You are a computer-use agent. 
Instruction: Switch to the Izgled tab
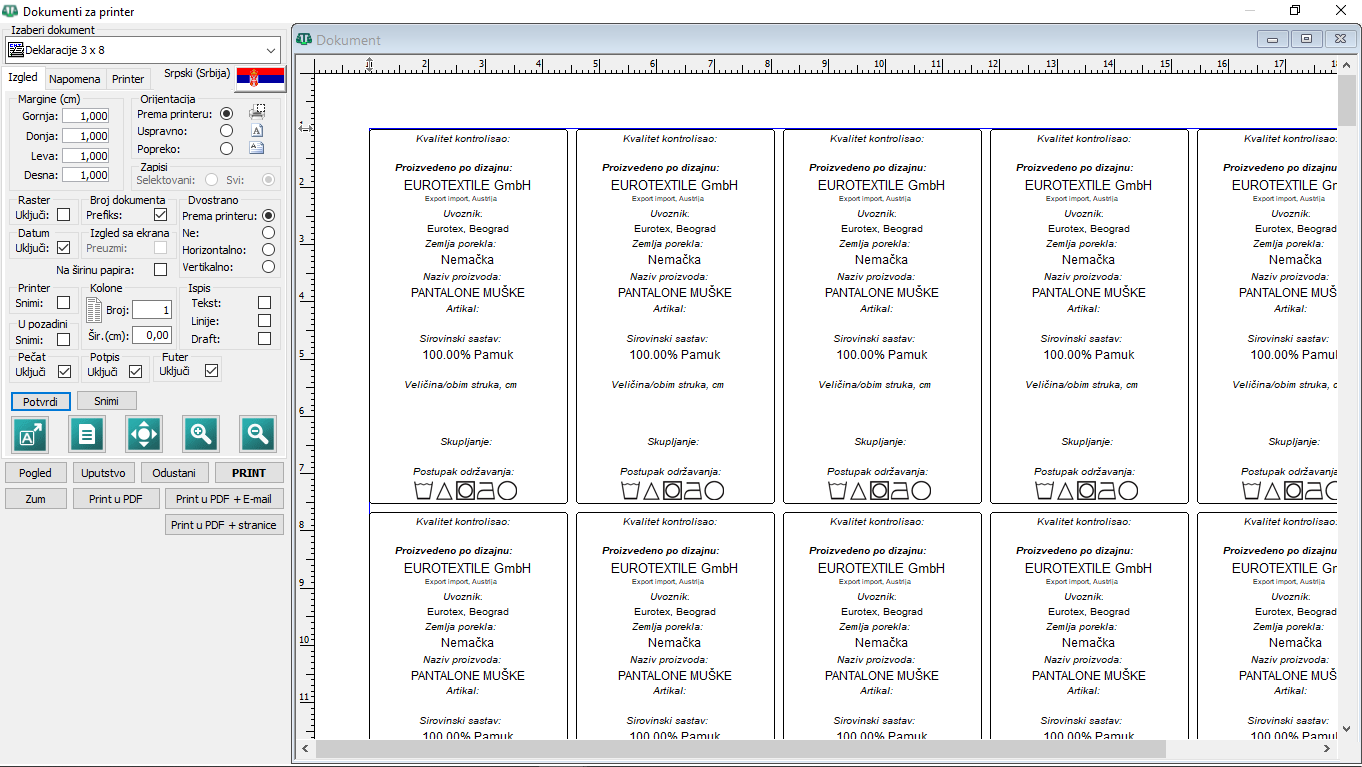pyautogui.click(x=22, y=78)
